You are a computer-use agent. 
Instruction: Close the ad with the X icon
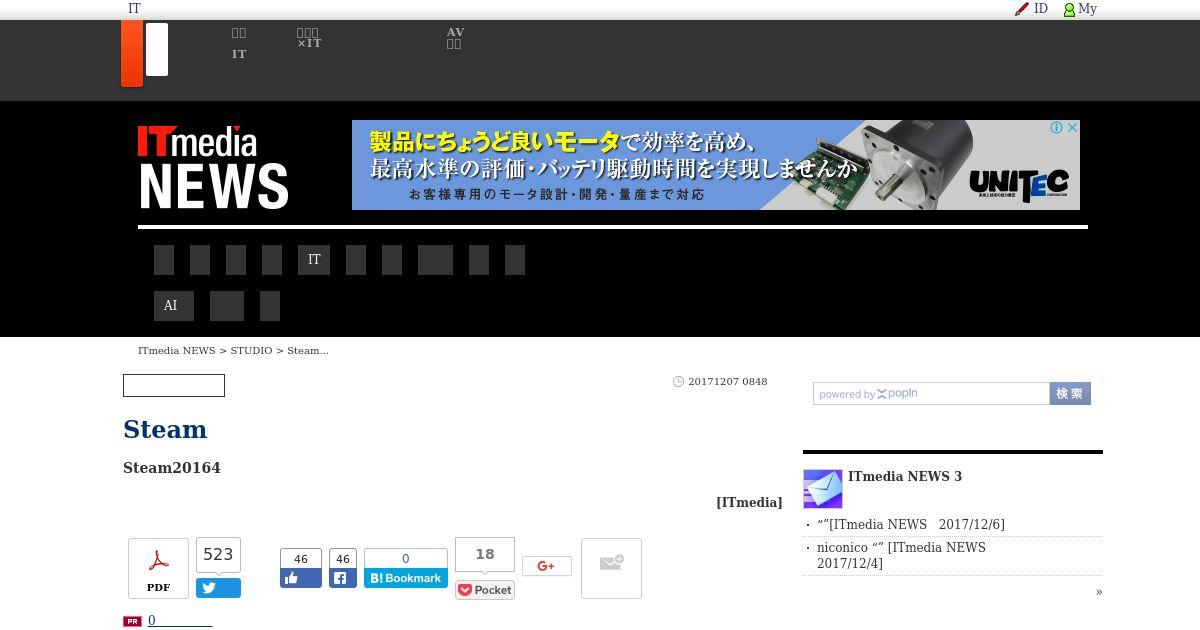tap(1072, 128)
